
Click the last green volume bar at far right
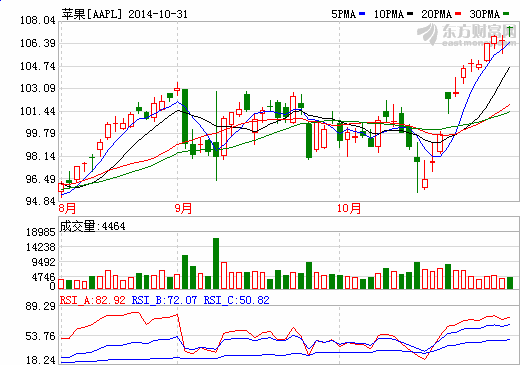pos(510,283)
